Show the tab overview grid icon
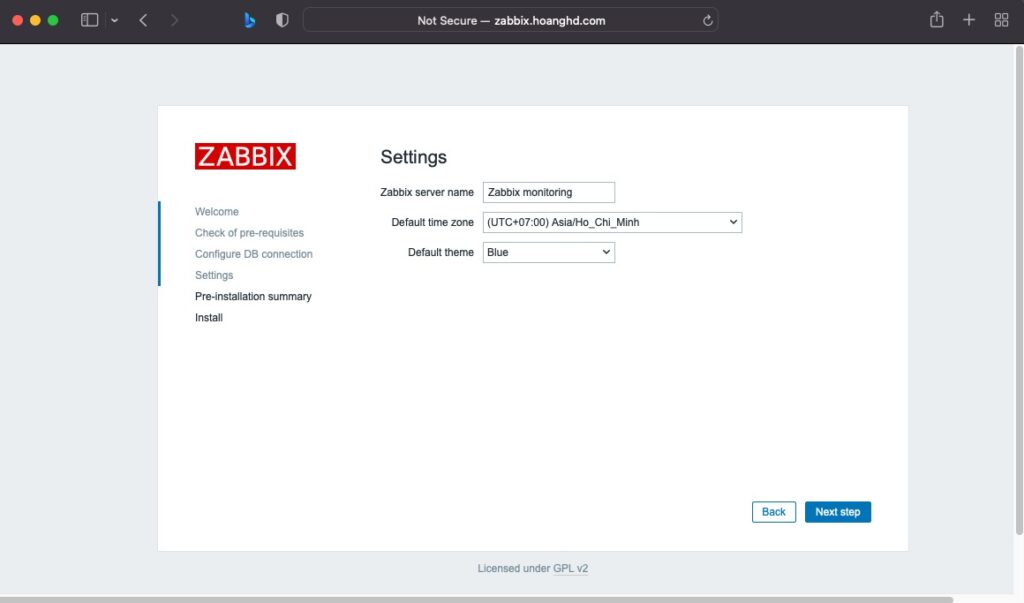Image resolution: width=1024 pixels, height=603 pixels. point(1001,20)
